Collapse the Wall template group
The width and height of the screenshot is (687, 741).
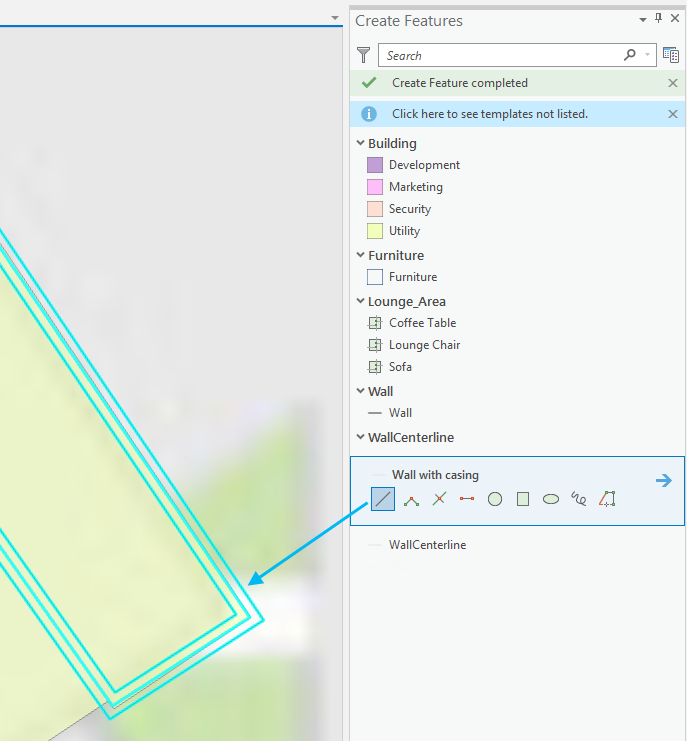[361, 390]
